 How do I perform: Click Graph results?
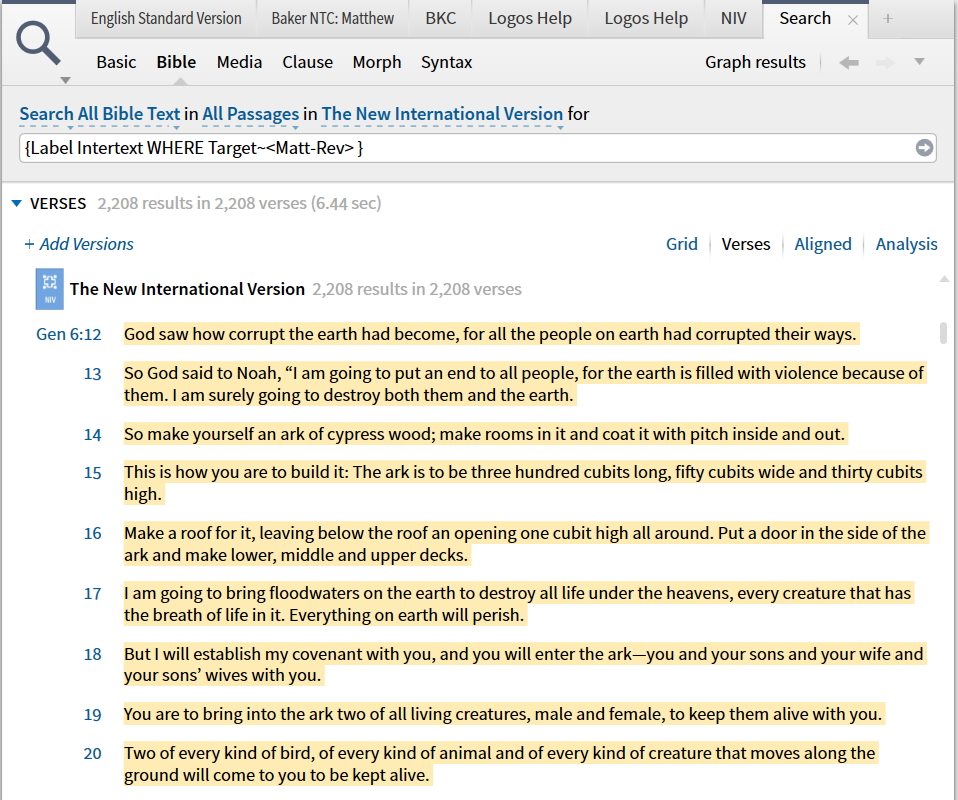coord(755,62)
